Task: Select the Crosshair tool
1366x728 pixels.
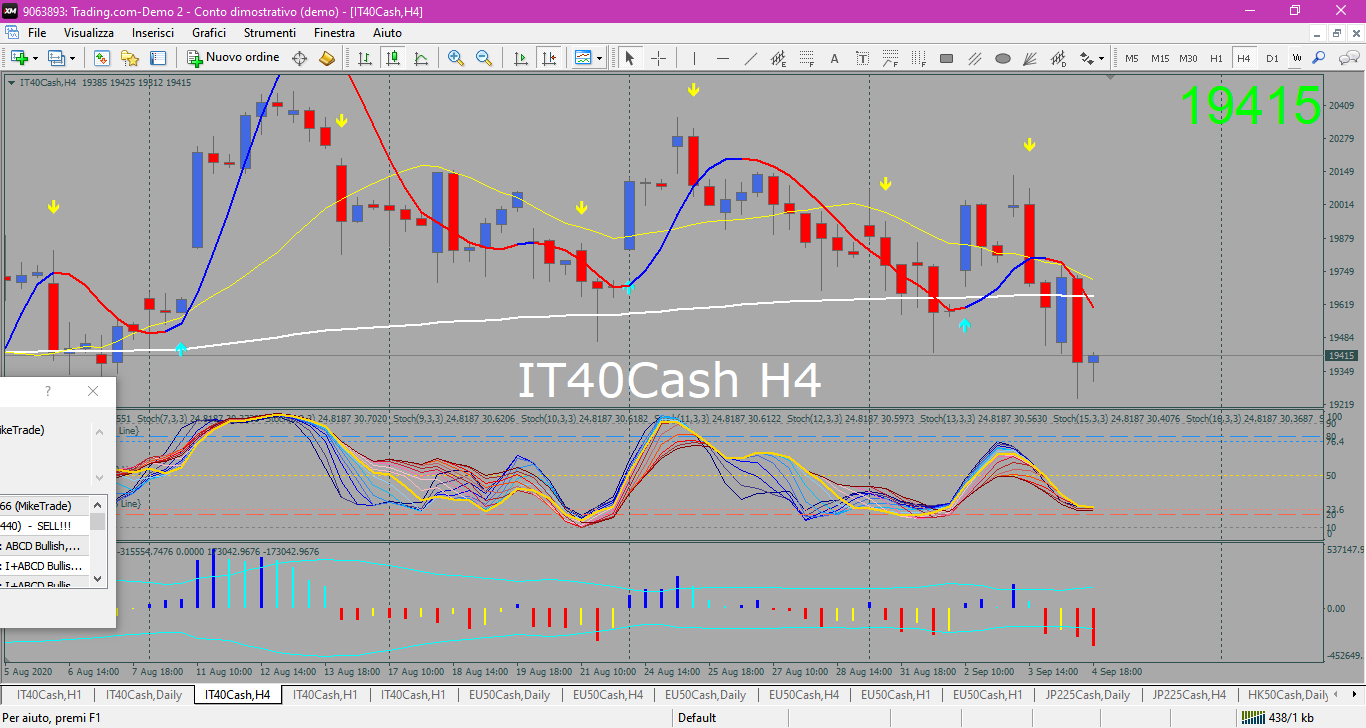Action: point(658,58)
